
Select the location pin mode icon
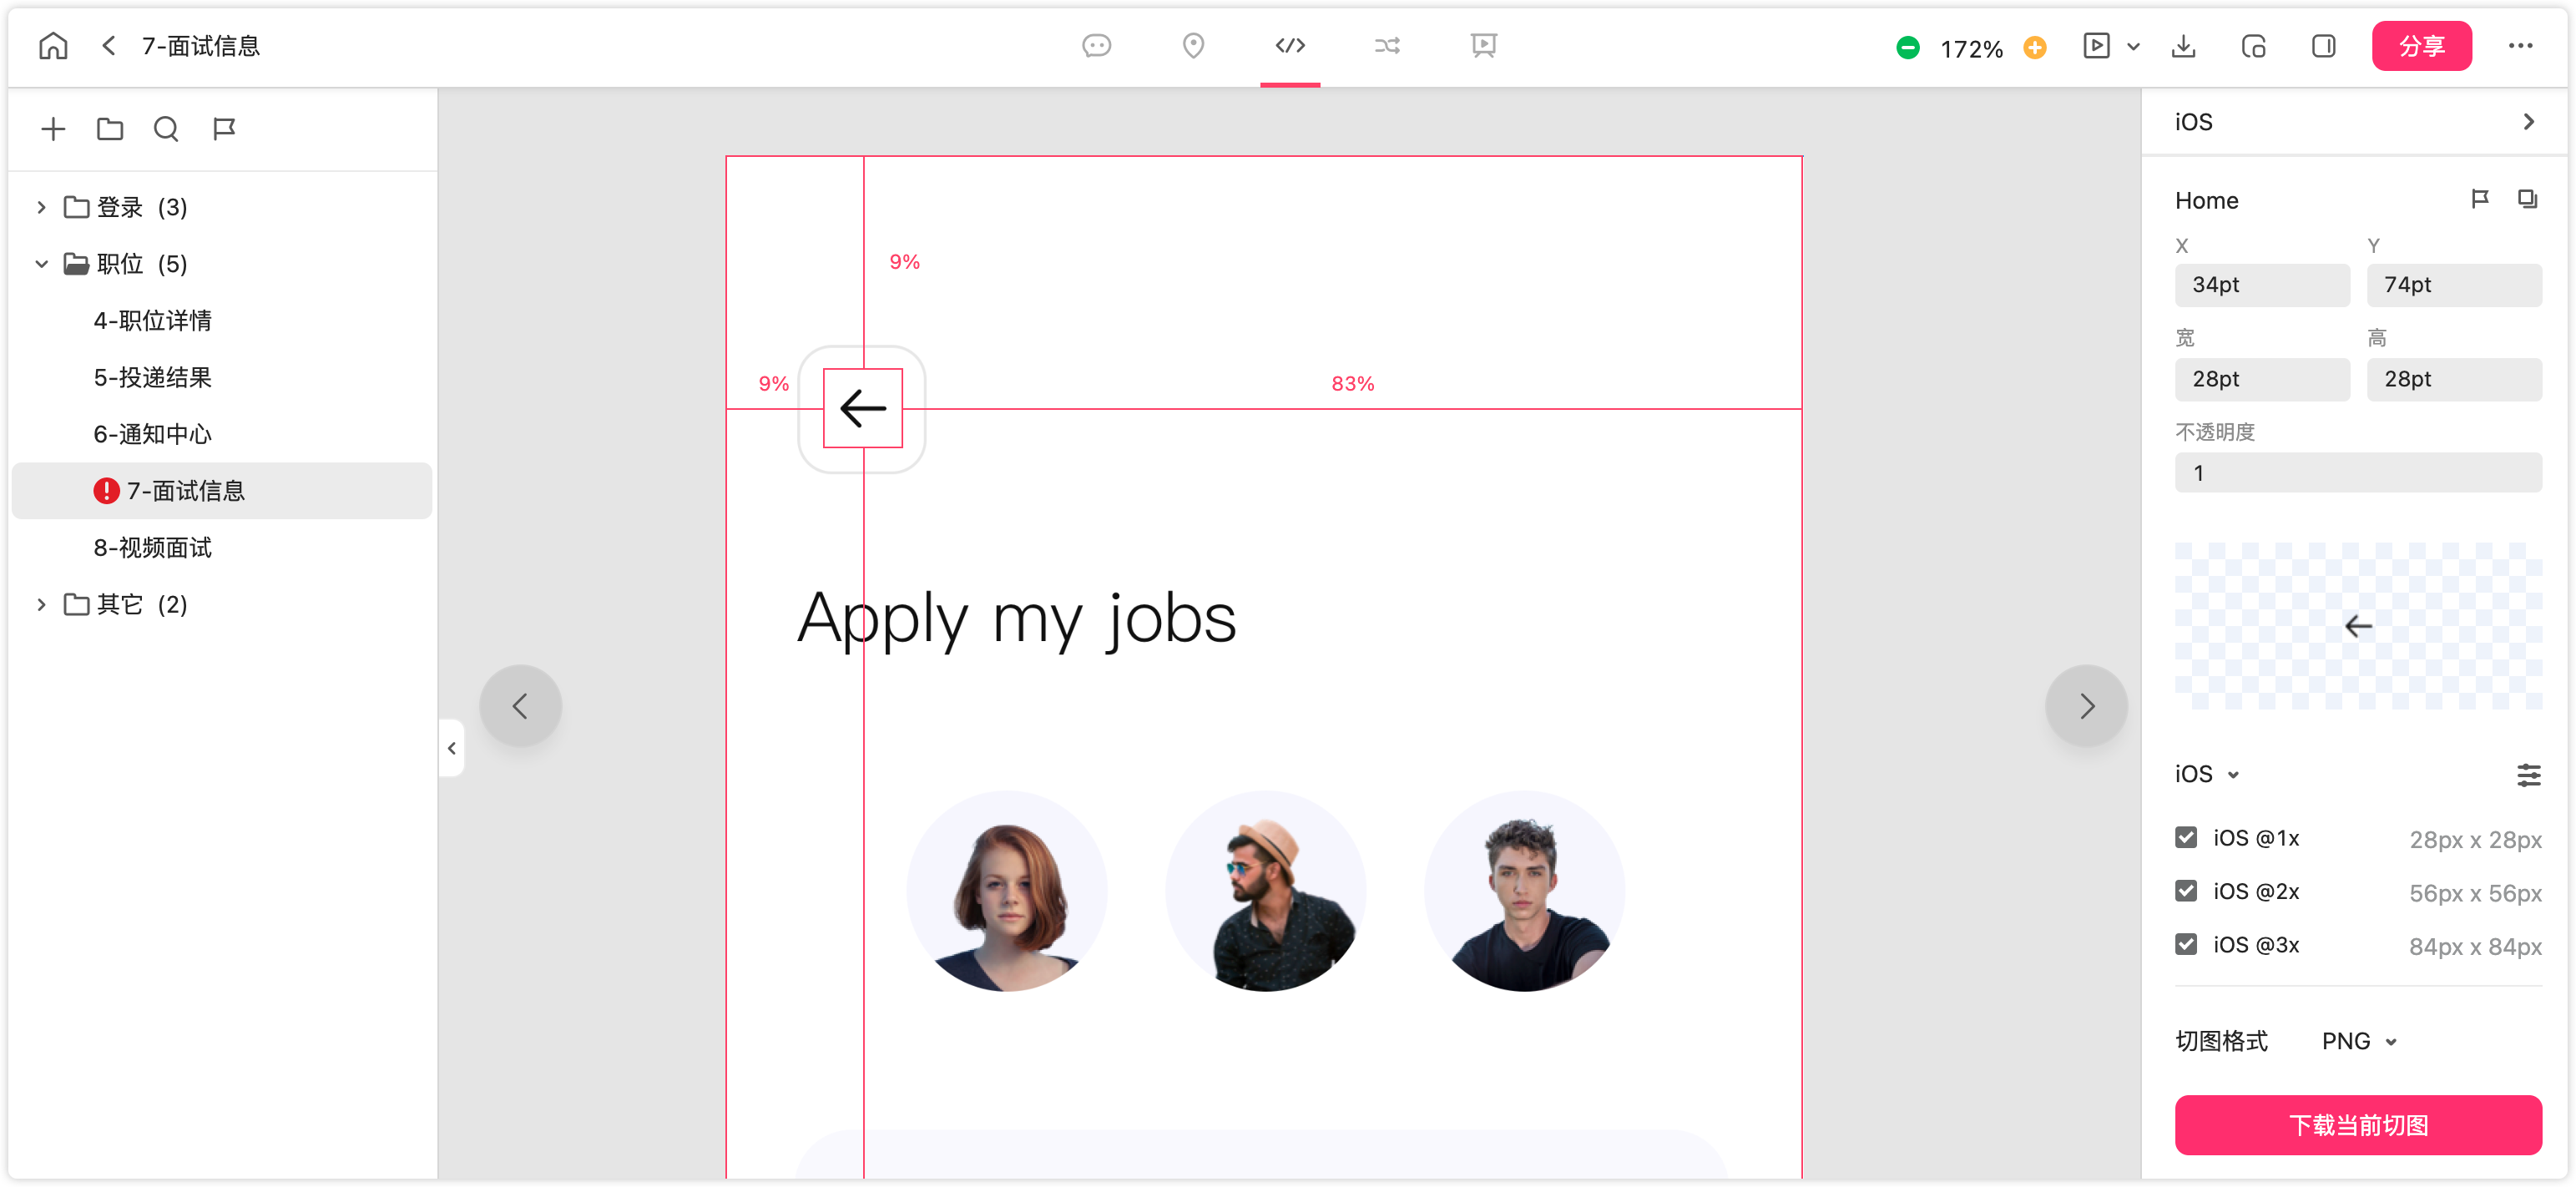1193,46
